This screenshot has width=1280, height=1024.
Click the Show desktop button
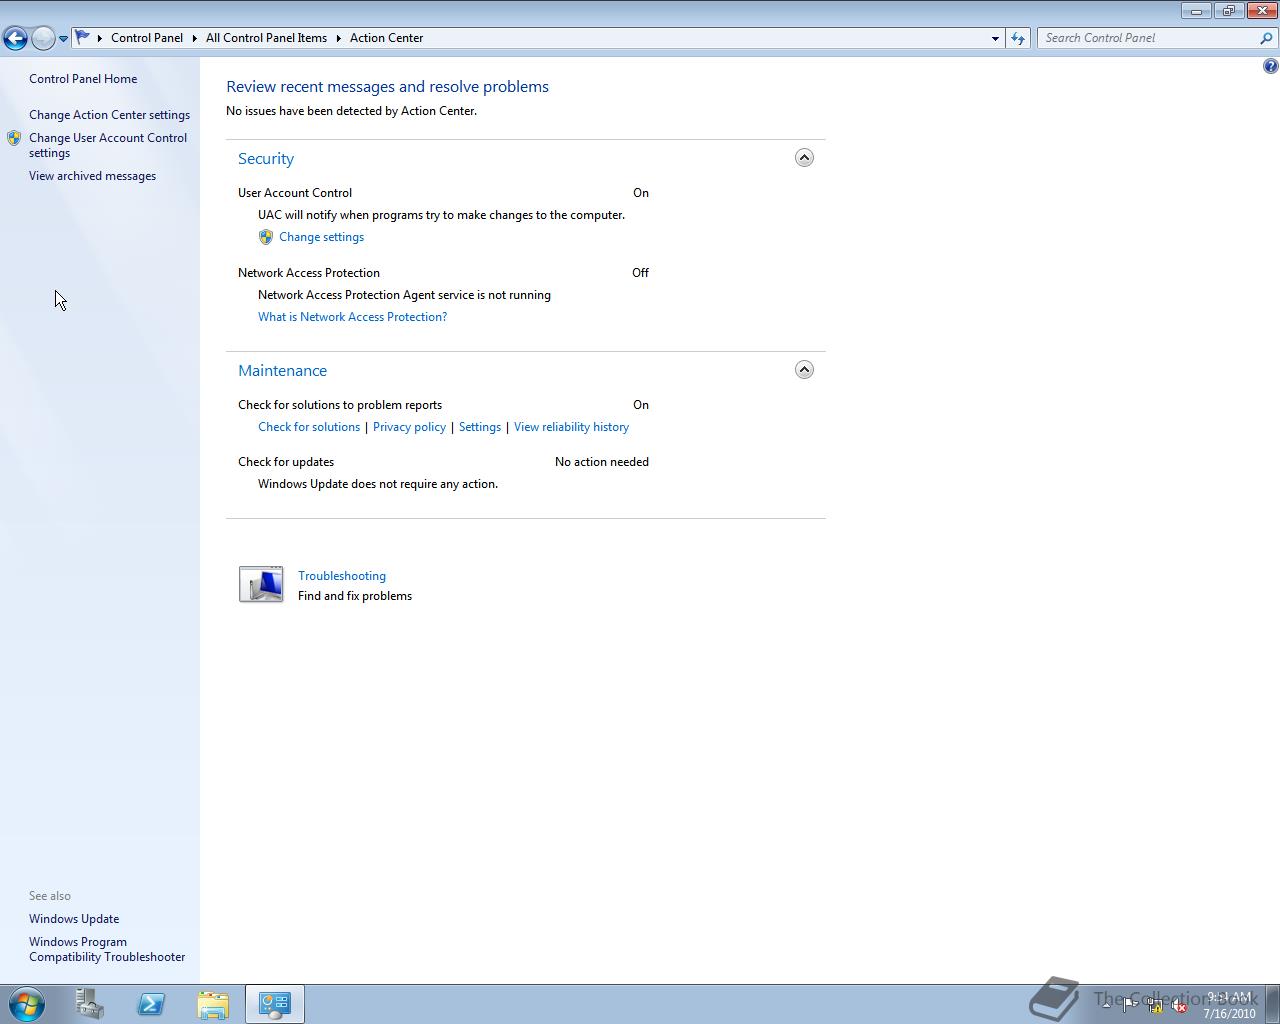1272,1004
